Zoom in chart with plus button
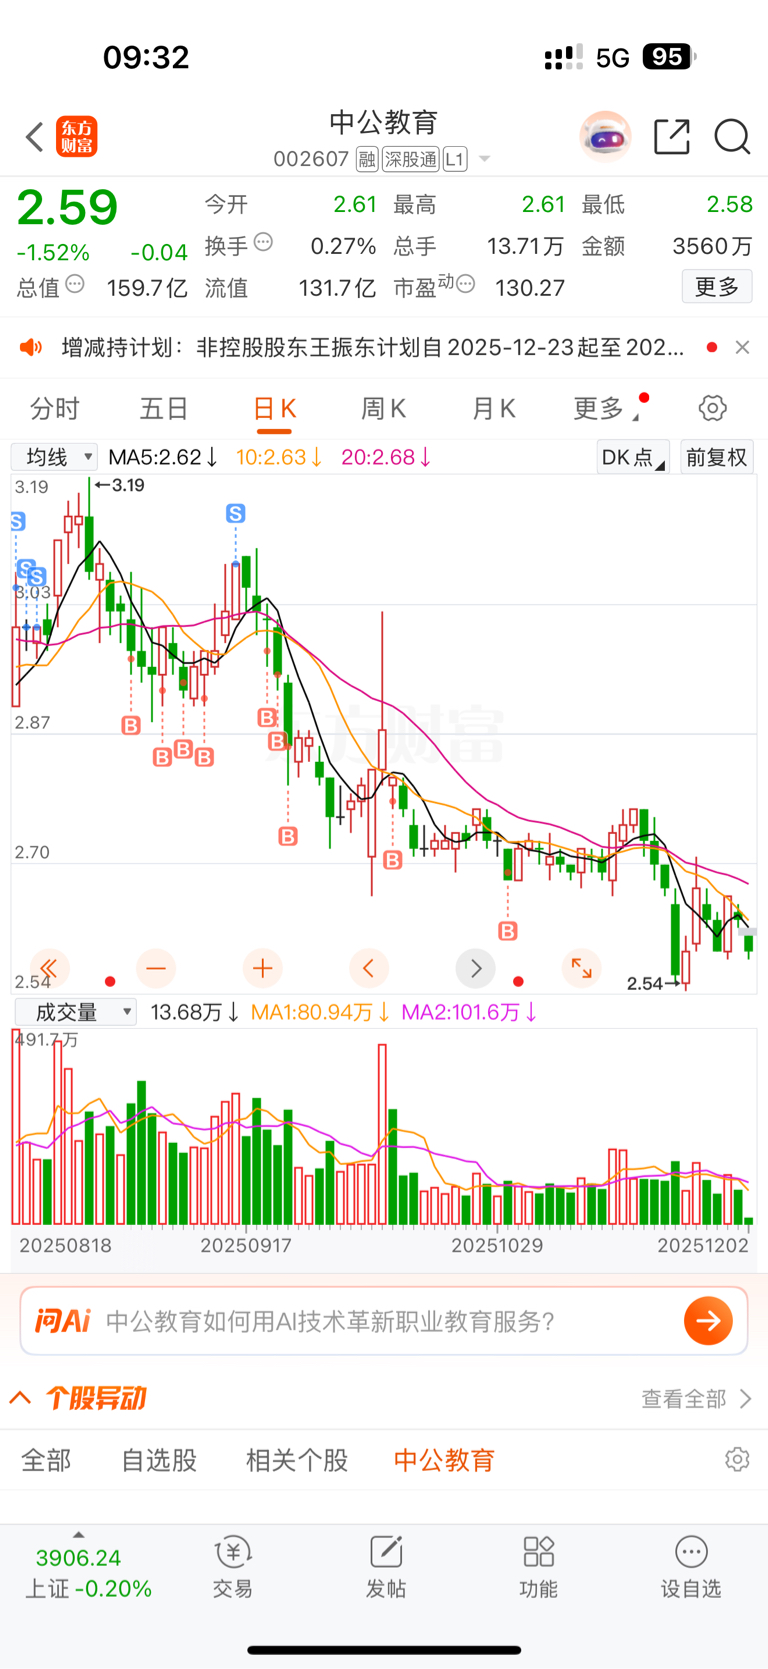This screenshot has height=1669, width=768. tap(263, 968)
